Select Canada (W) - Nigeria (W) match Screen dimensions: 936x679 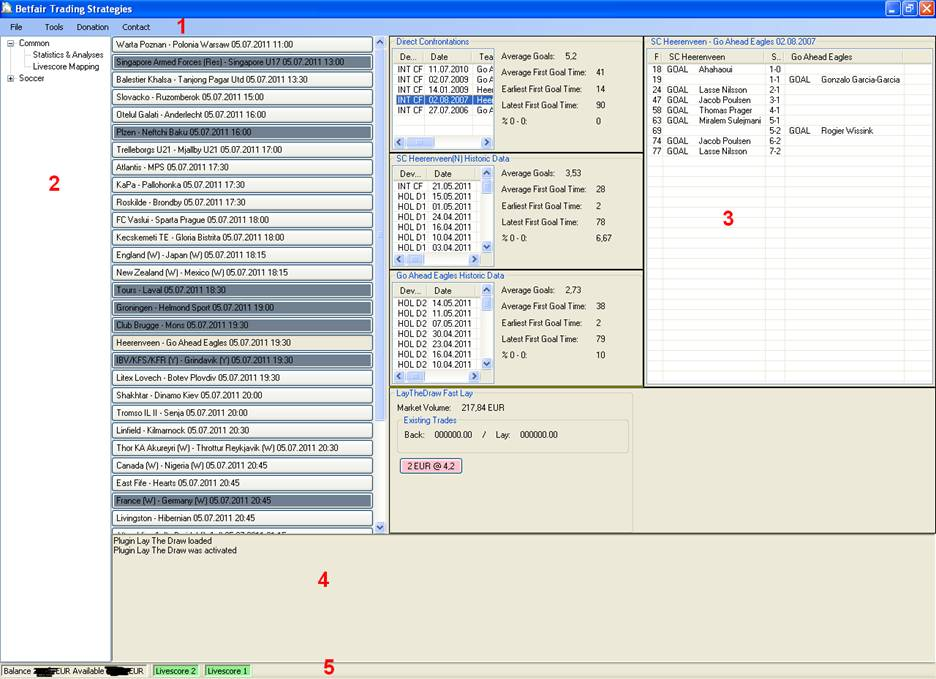click(242, 465)
